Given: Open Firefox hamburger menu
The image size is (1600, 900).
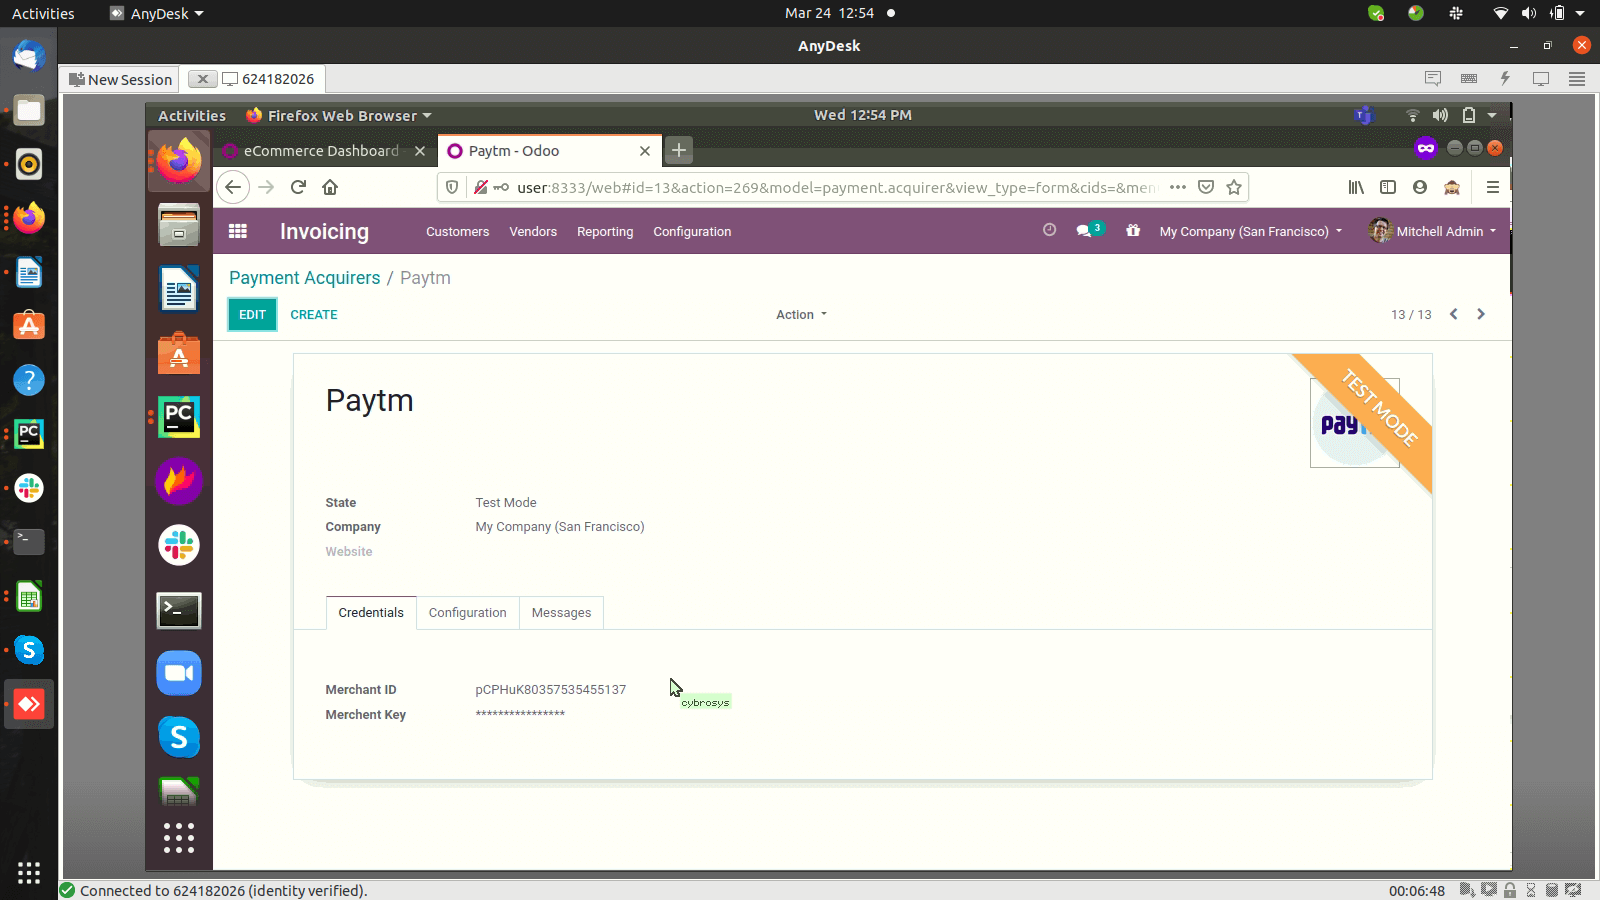Looking at the screenshot, I should click(x=1493, y=187).
